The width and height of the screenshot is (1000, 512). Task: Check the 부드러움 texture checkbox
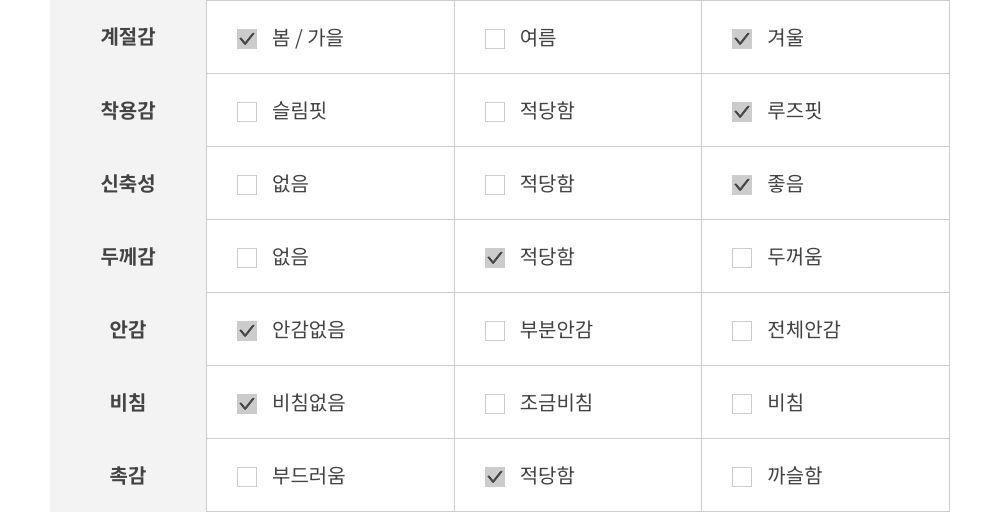247,477
